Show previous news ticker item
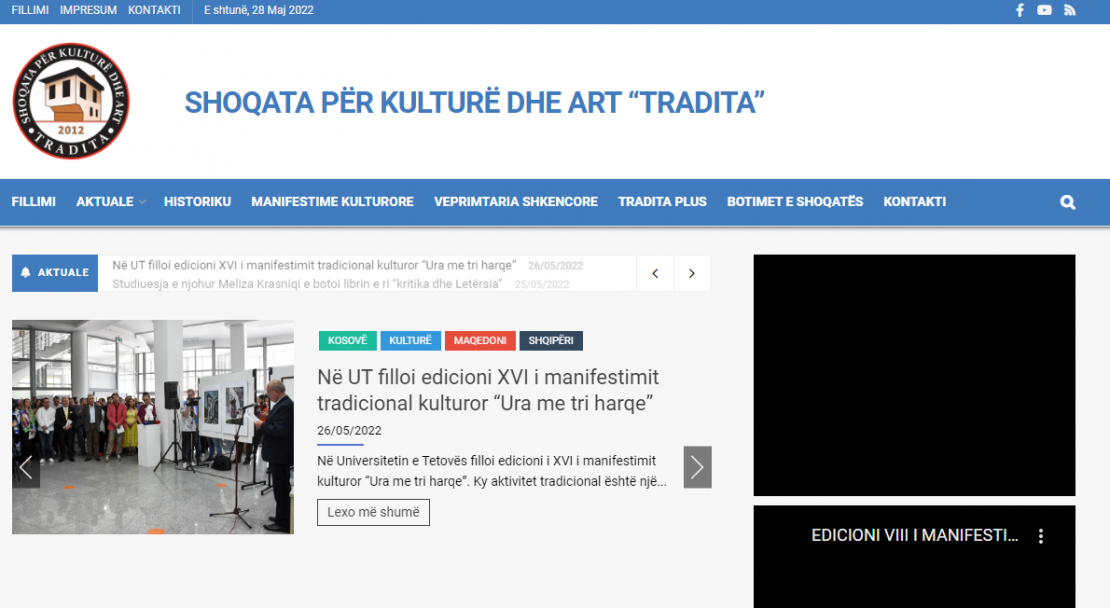The image size is (1110, 608). click(x=655, y=273)
